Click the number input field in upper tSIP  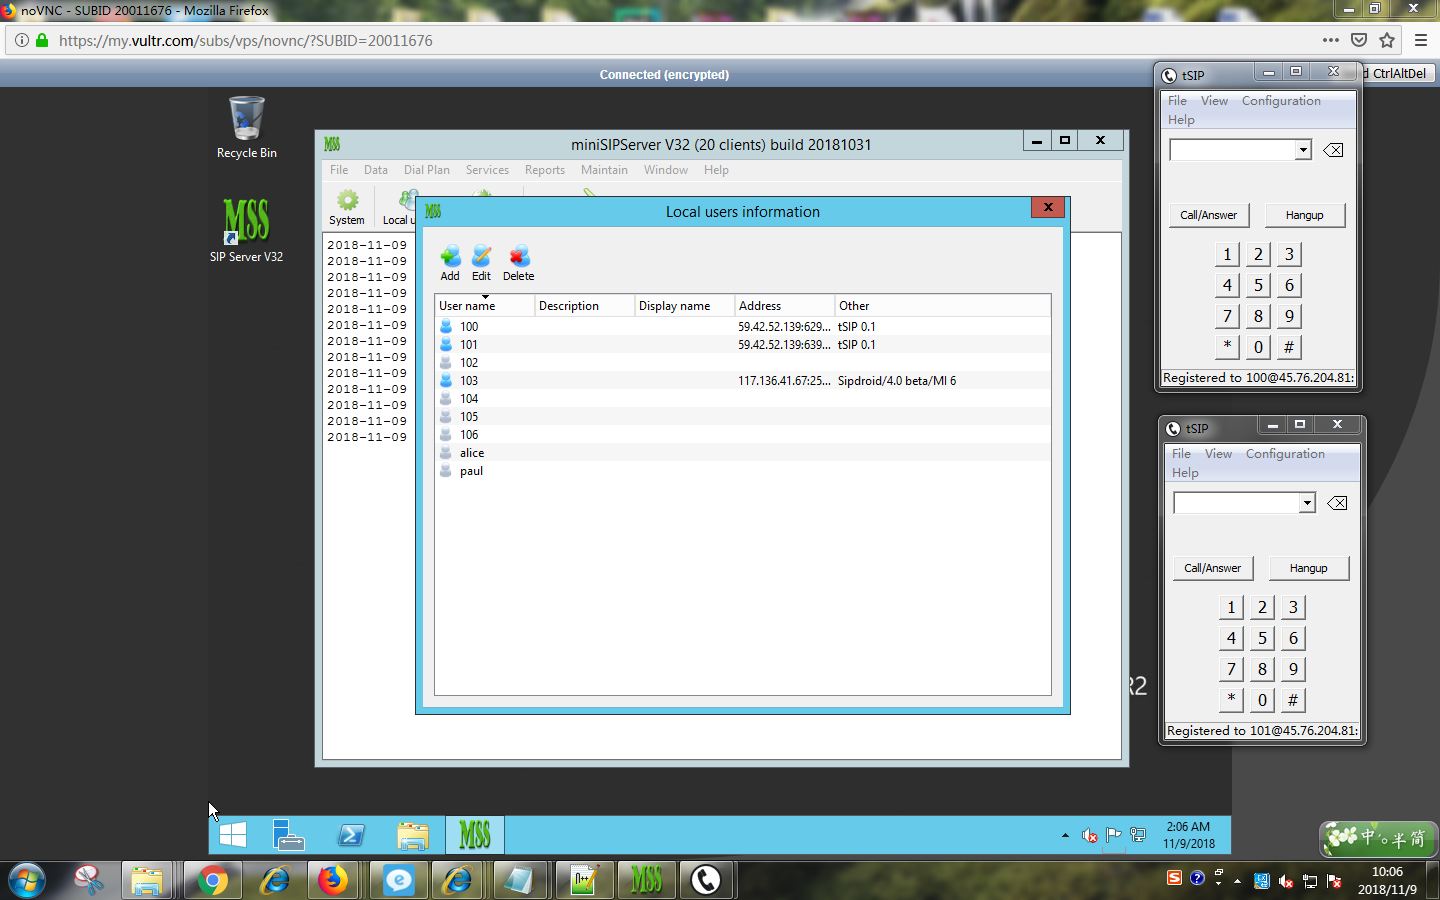[1233, 150]
